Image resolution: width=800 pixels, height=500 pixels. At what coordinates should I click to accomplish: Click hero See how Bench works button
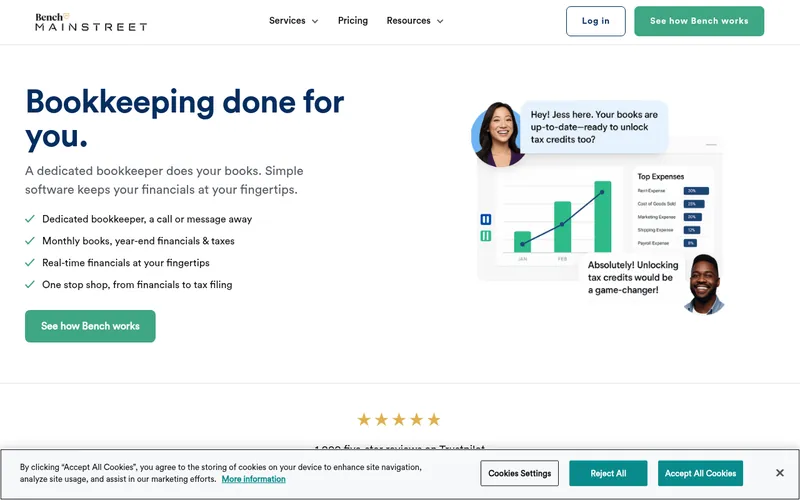90,326
